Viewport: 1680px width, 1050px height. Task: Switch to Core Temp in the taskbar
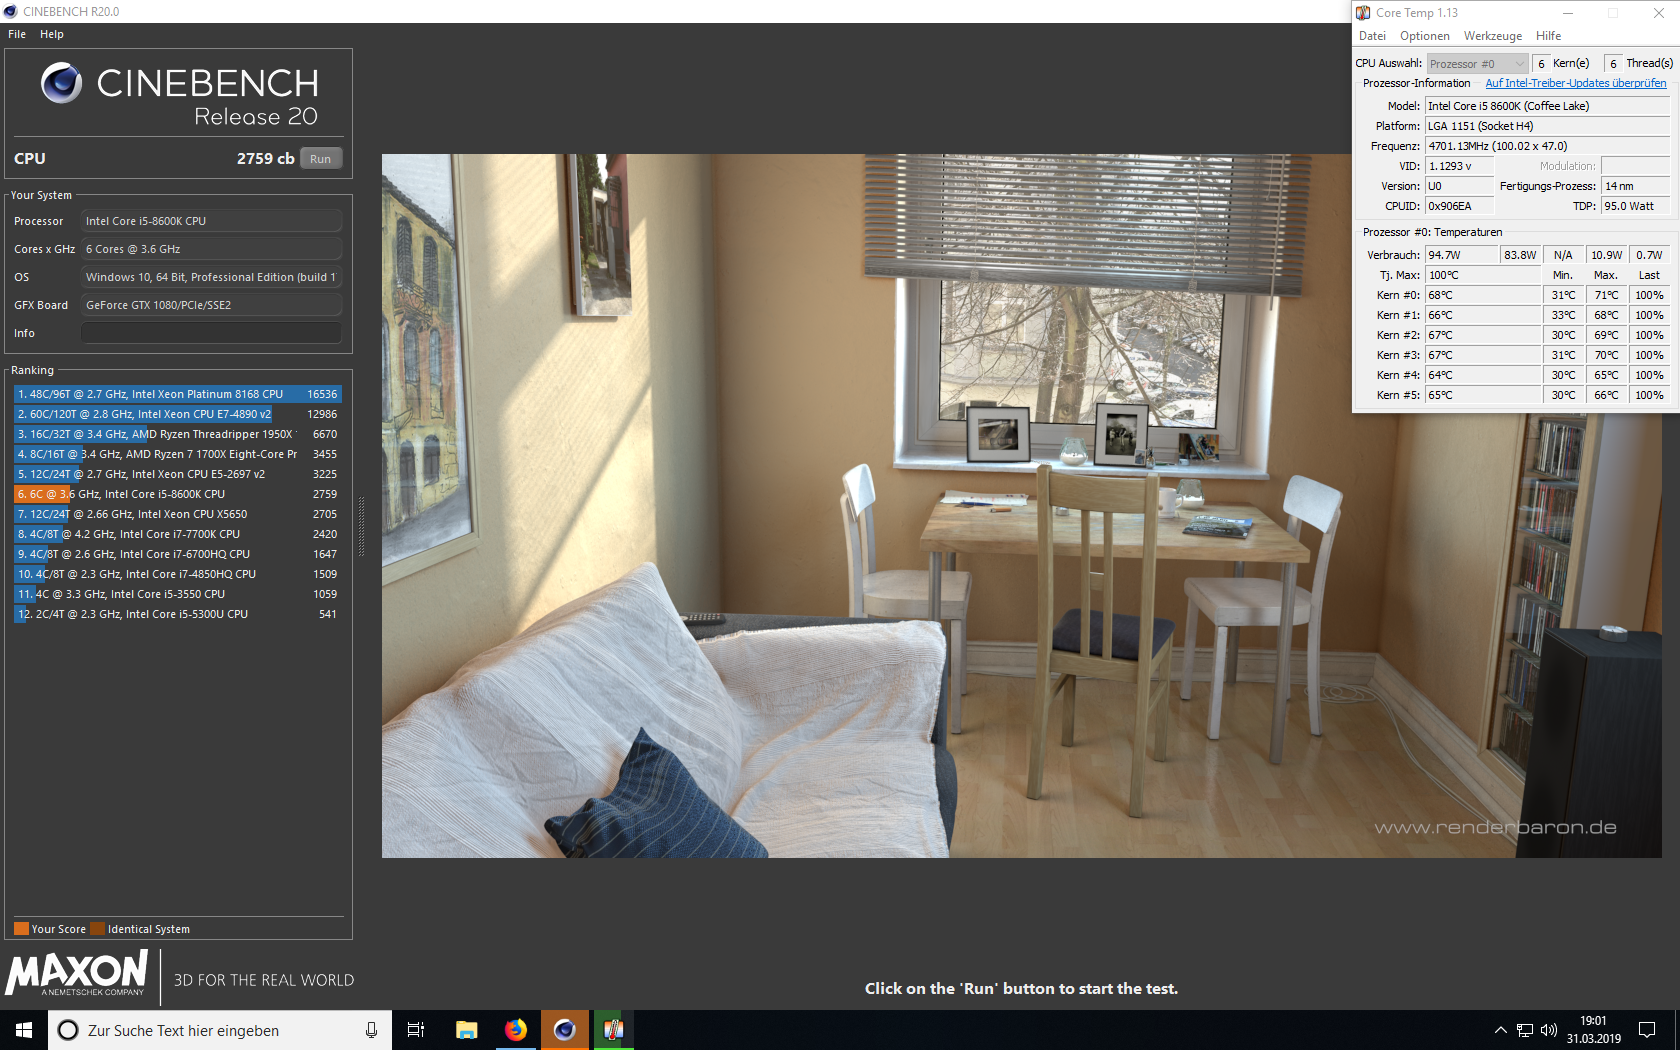613,1030
